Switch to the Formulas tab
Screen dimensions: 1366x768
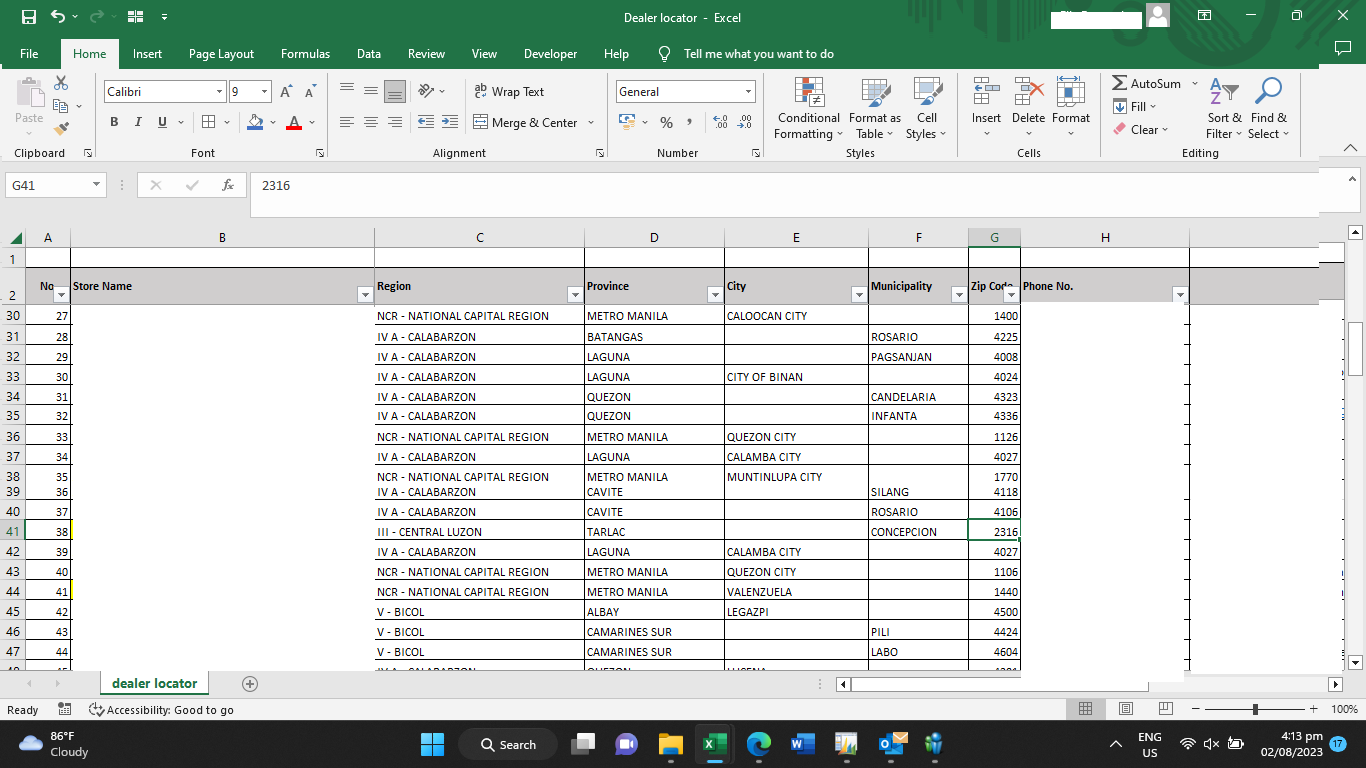tap(305, 54)
